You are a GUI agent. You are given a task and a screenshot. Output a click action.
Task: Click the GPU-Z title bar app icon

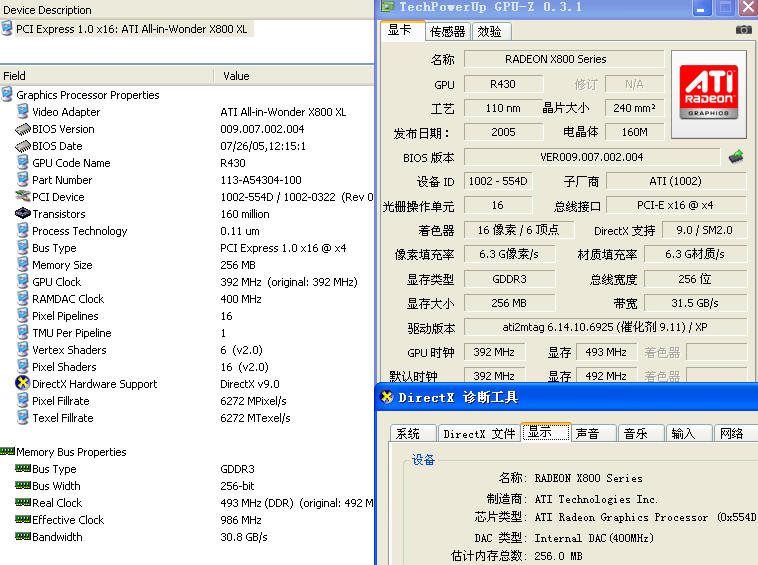point(388,6)
